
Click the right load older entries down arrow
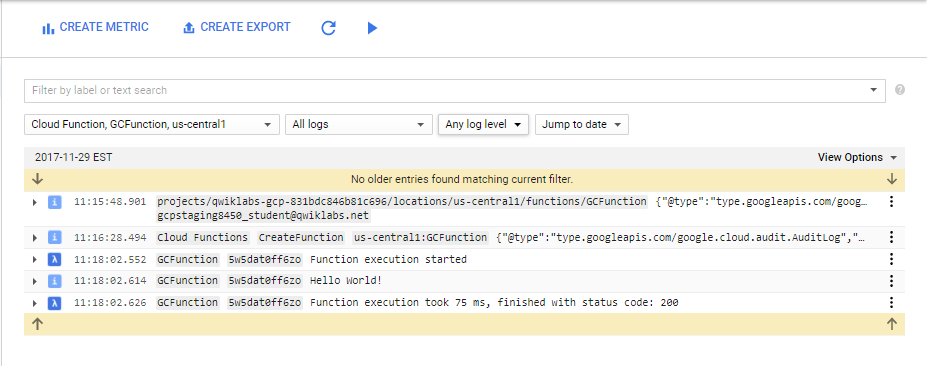[892, 179]
